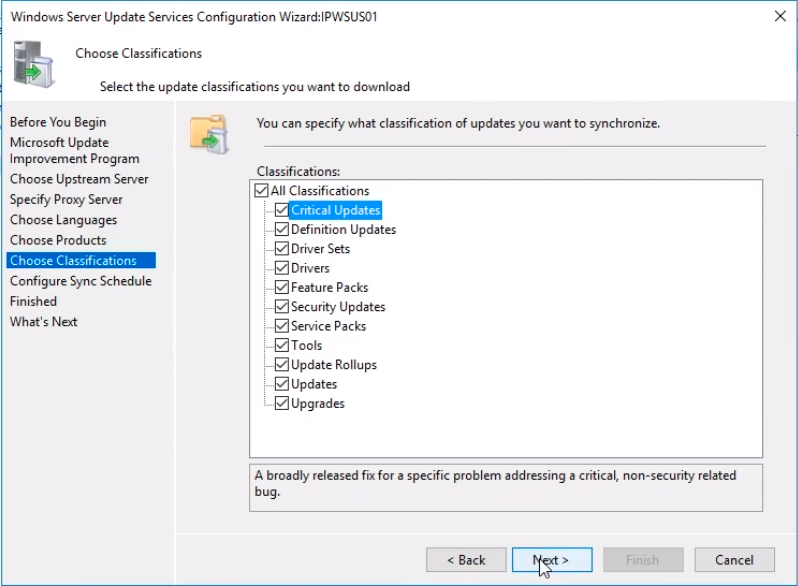Toggle the Definition Updates checkbox
The height and width of the screenshot is (586, 798).
[281, 229]
